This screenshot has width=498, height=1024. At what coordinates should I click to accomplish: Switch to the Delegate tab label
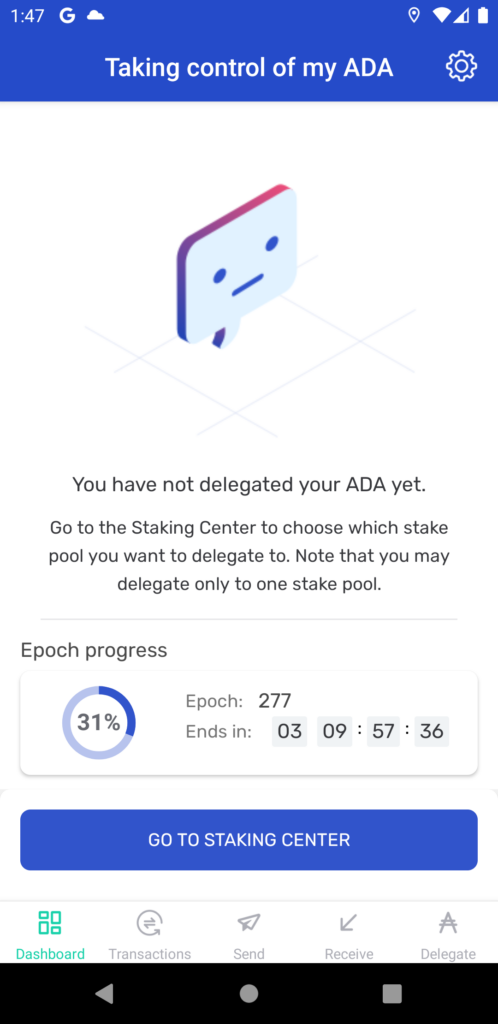pos(448,954)
